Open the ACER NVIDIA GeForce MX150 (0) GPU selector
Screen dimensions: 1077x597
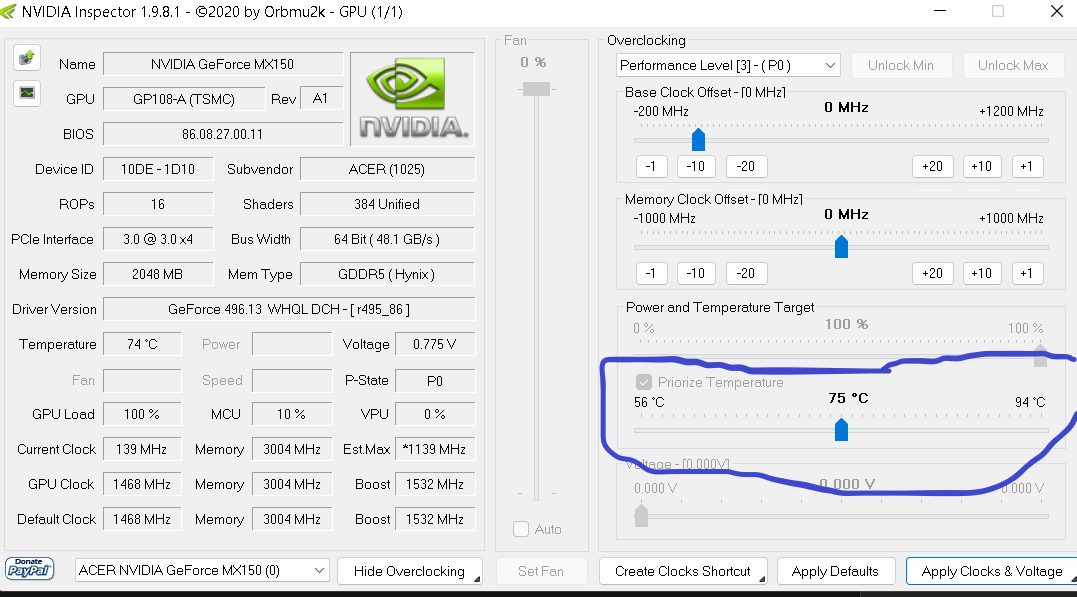coord(202,570)
